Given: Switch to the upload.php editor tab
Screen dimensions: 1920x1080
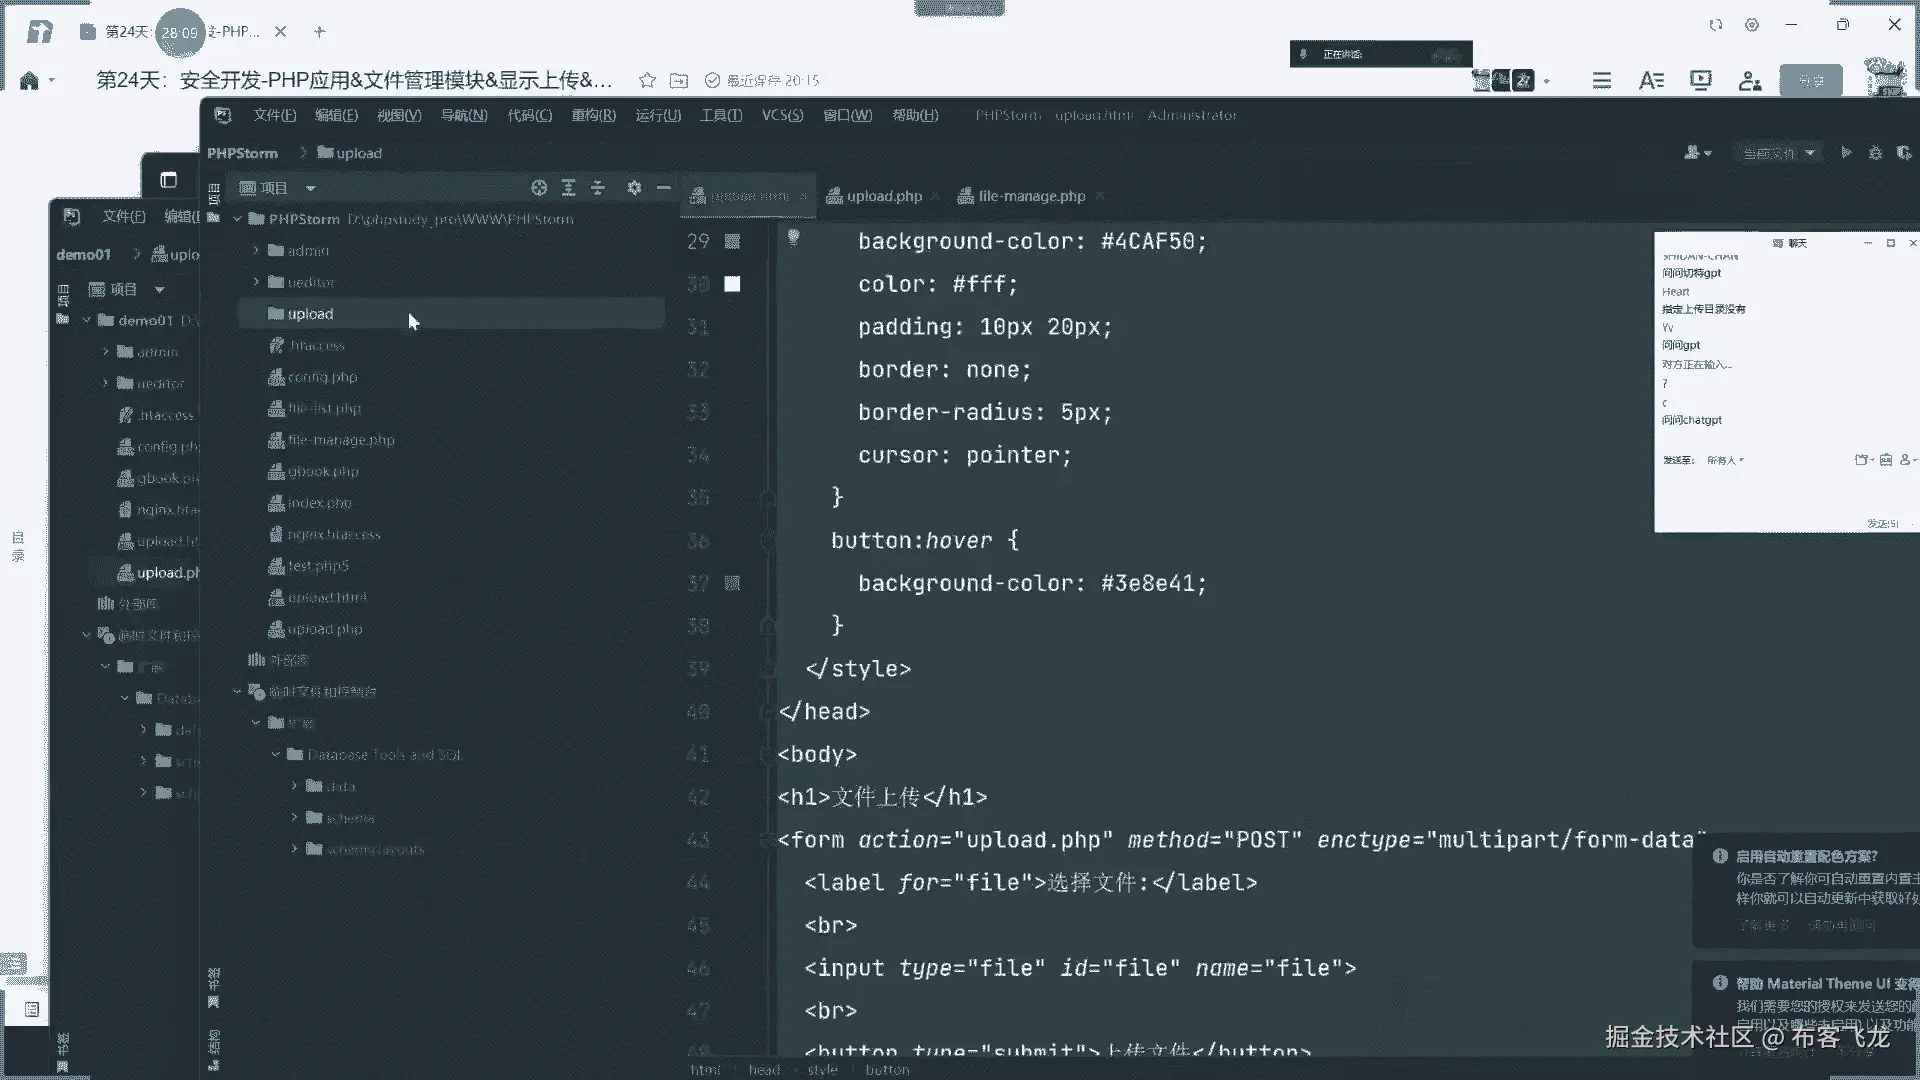Looking at the screenshot, I should [x=883, y=196].
